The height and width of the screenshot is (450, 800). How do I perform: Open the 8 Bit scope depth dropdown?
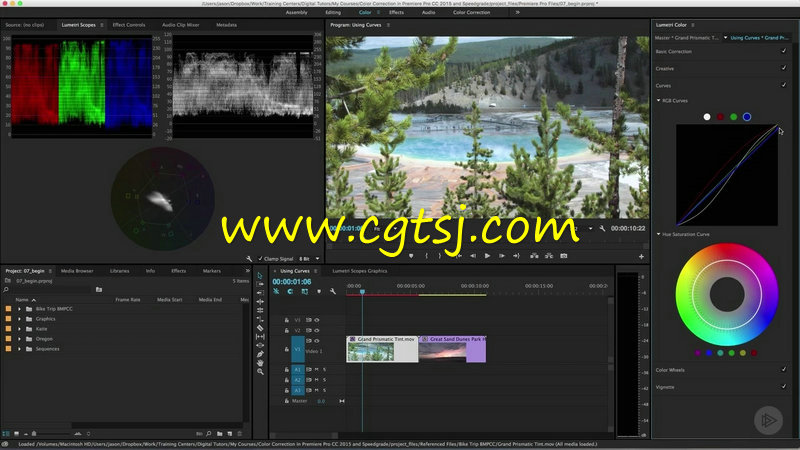(309, 259)
